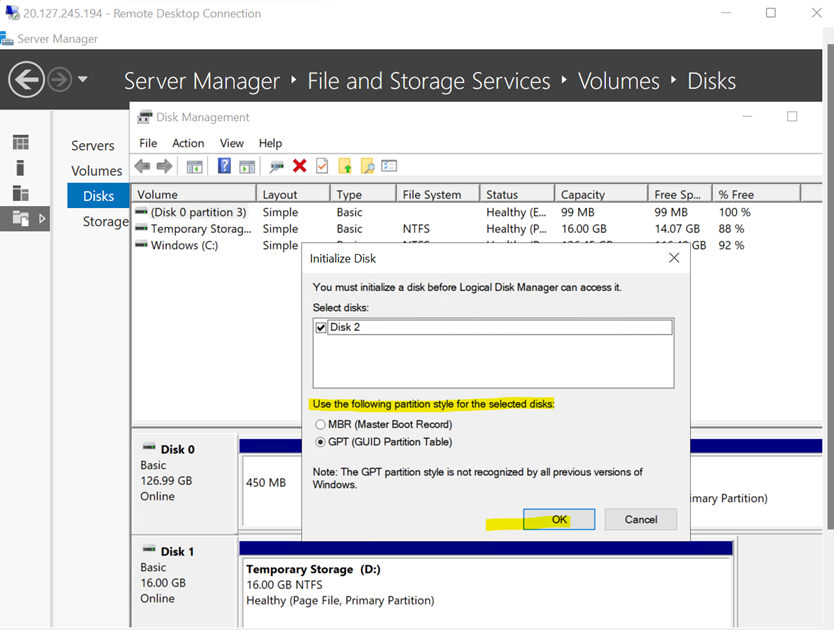834x630 pixels.
Task: Cancel the Initialize Disk dialog
Action: click(x=640, y=519)
